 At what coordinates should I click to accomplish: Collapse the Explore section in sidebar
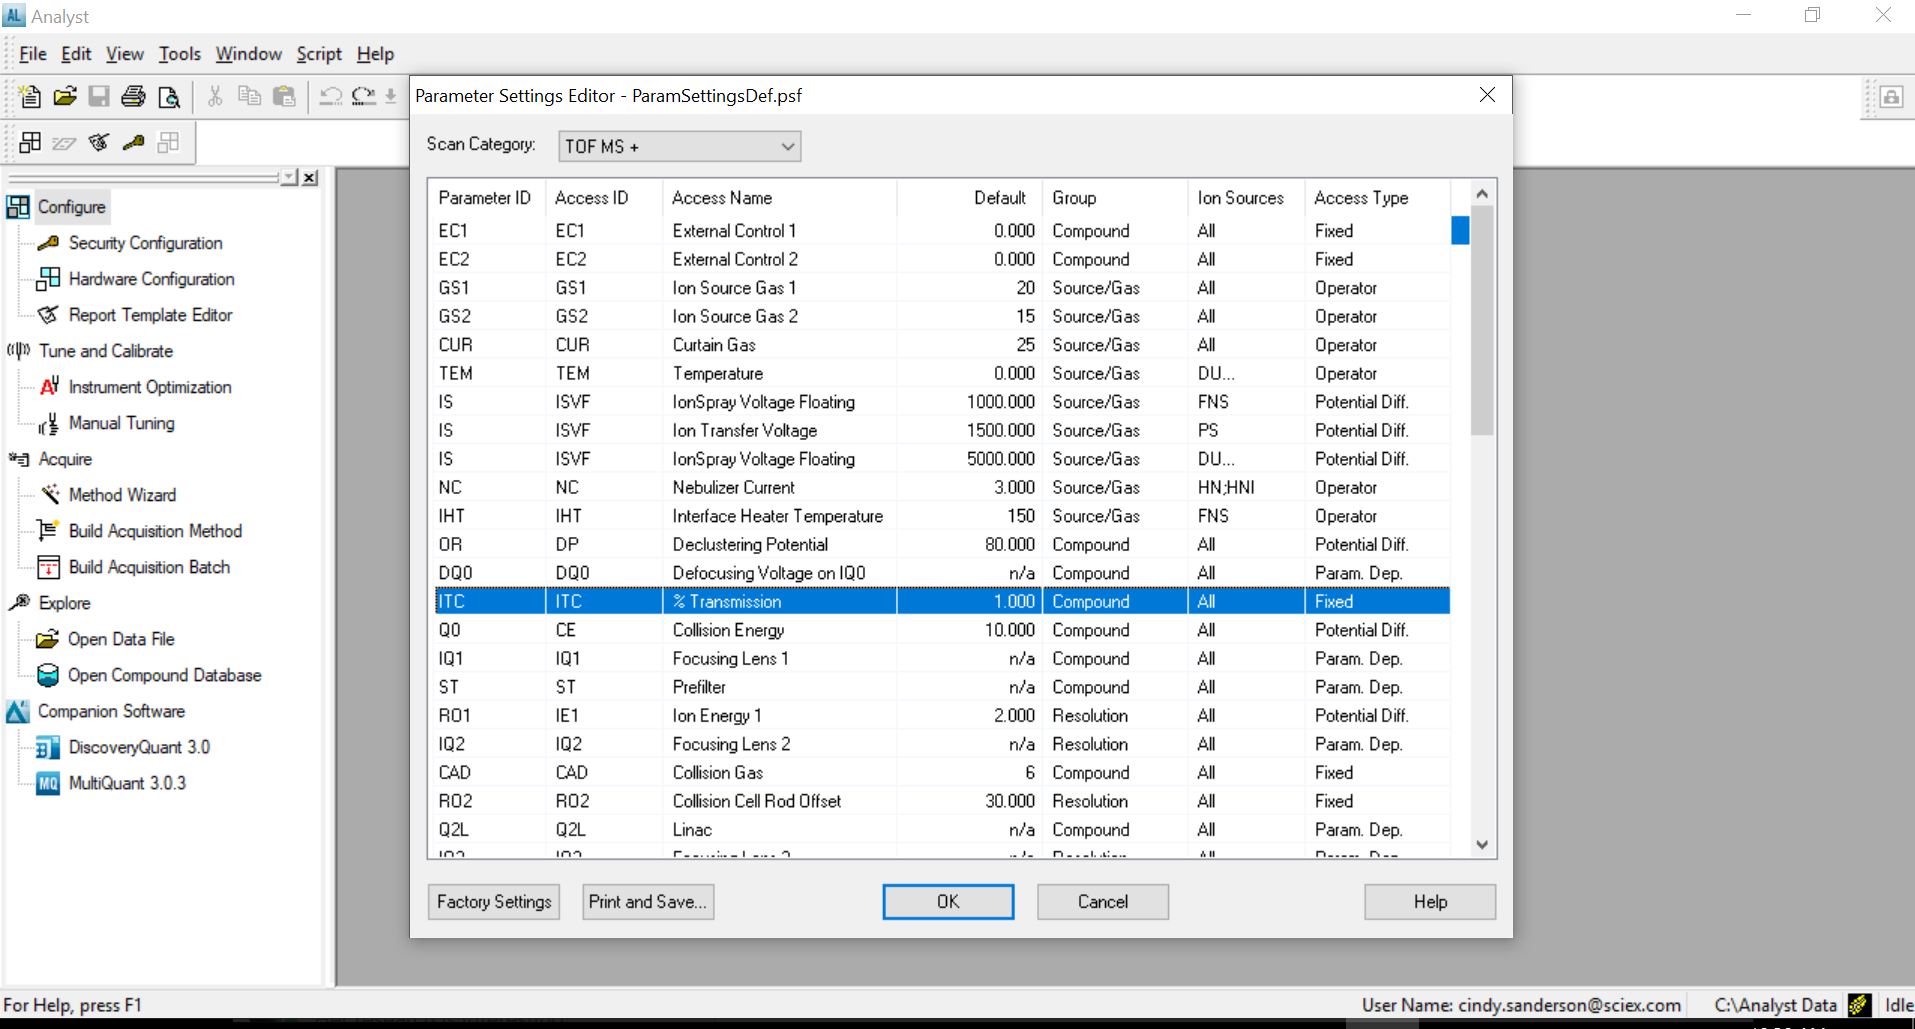(63, 603)
